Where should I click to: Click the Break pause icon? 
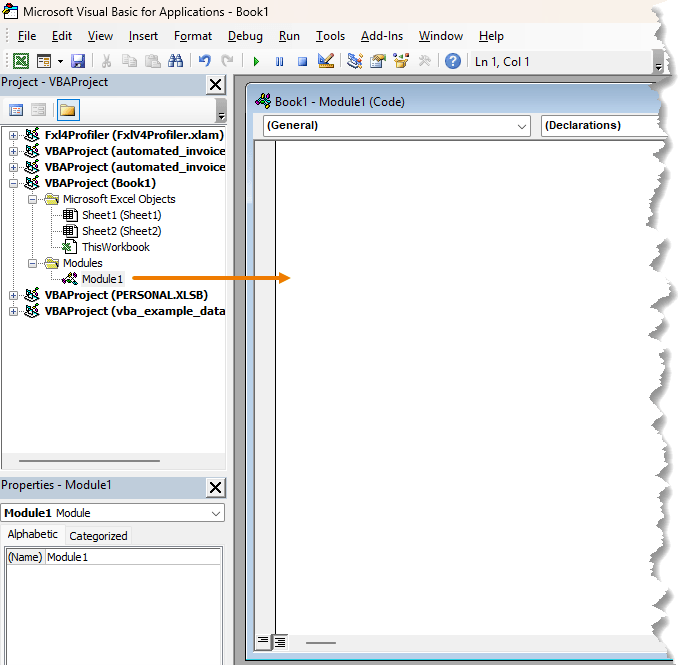[x=279, y=61]
